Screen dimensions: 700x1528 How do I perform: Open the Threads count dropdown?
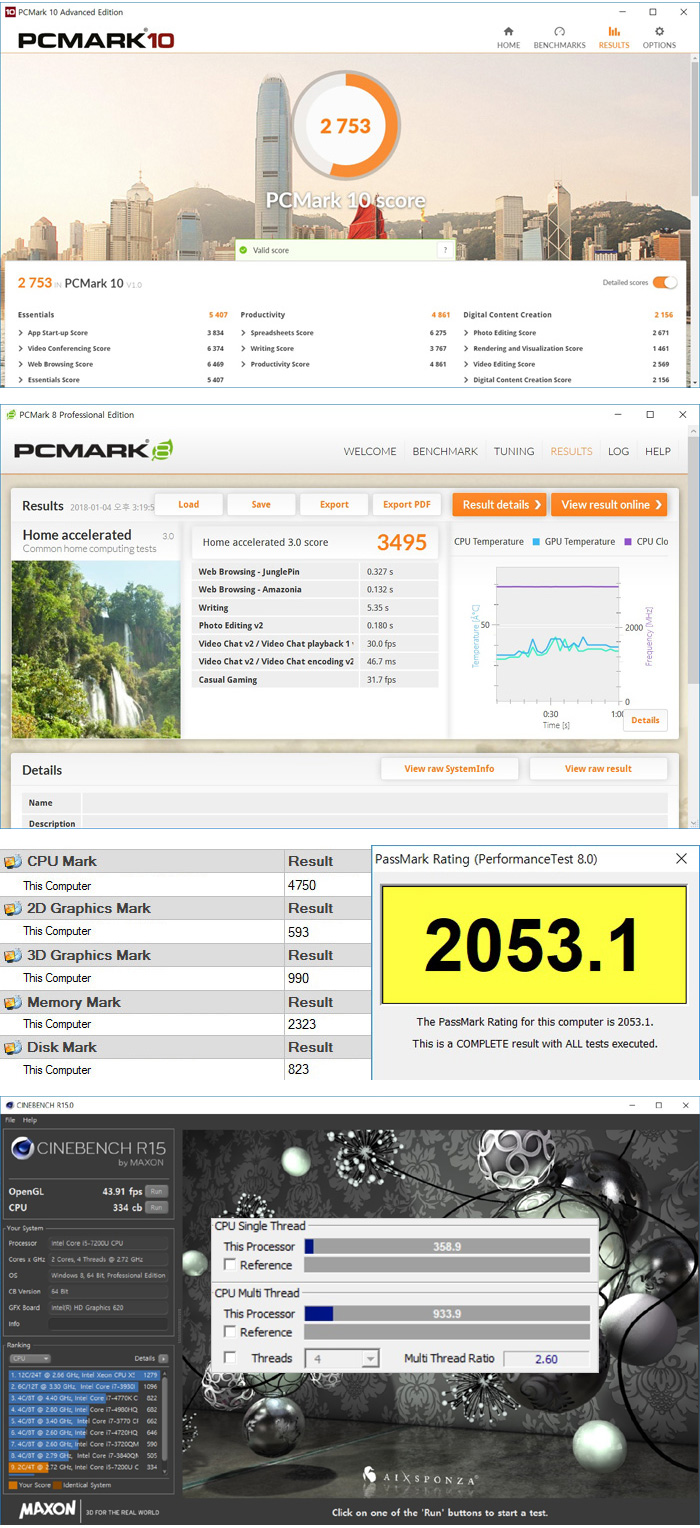(x=371, y=1358)
